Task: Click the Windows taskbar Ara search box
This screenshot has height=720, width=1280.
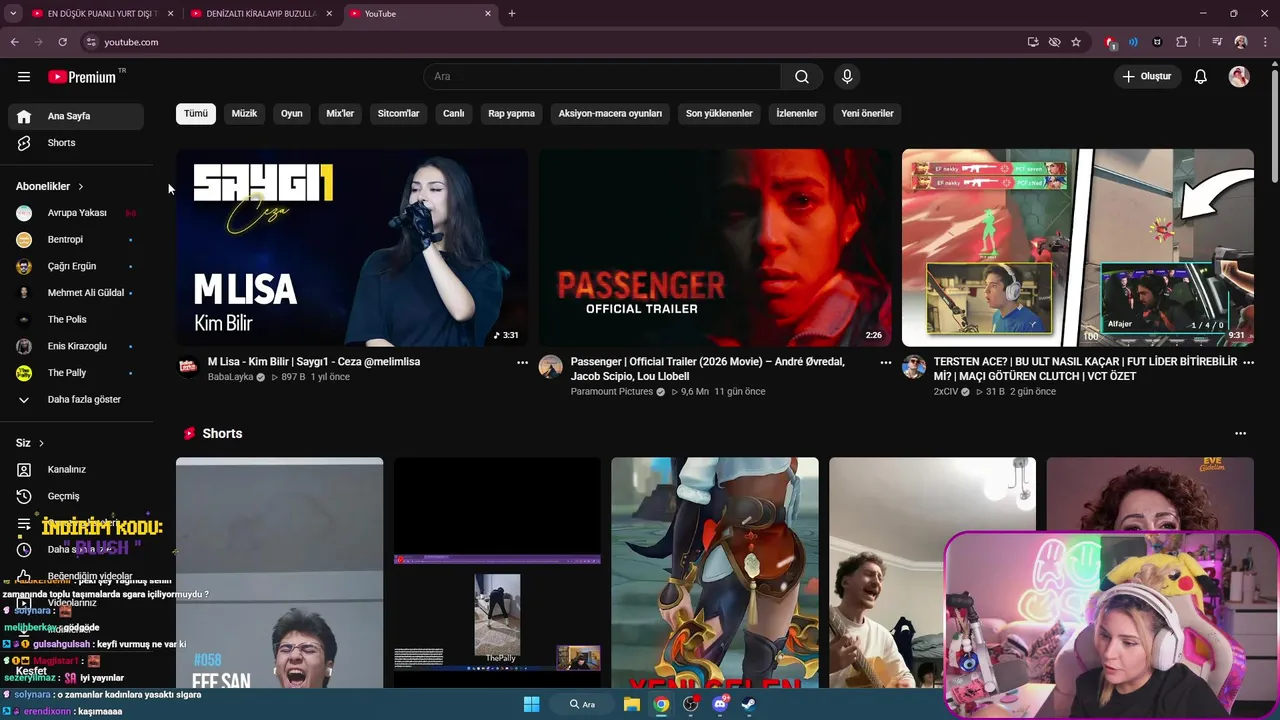Action: coord(583,704)
